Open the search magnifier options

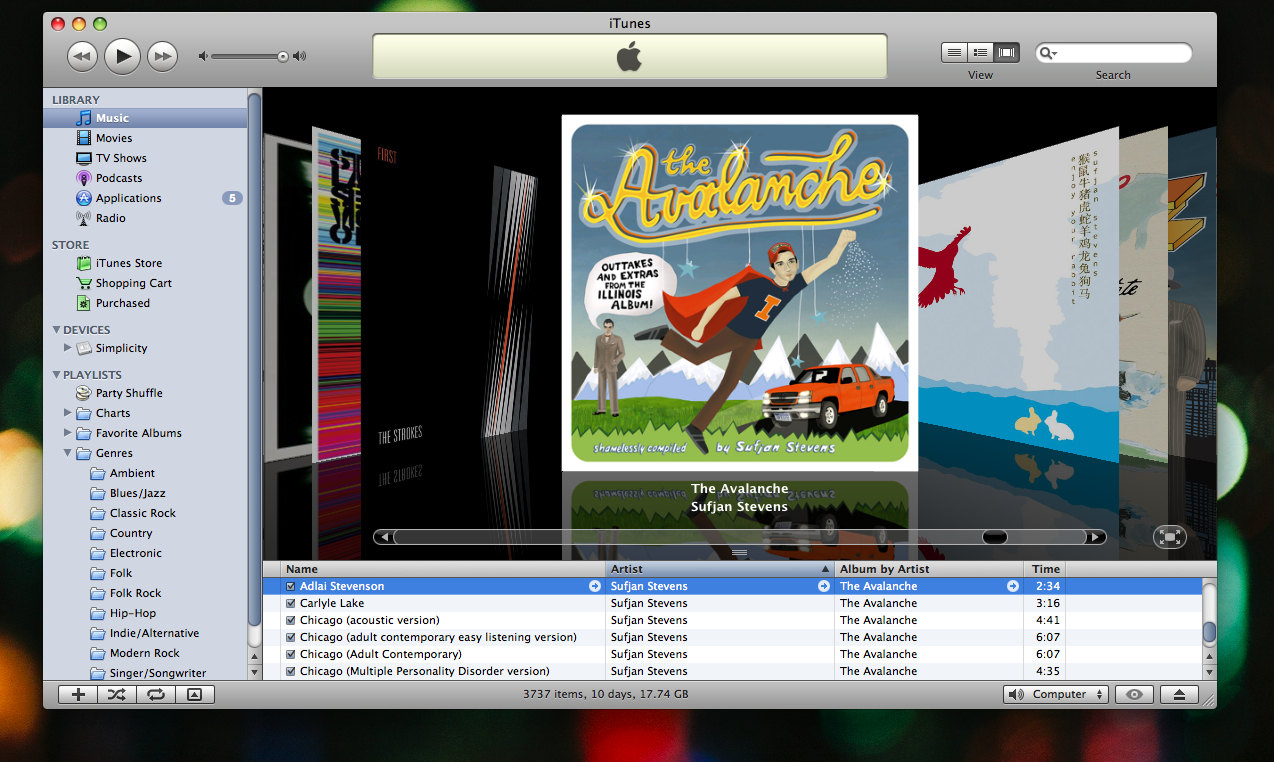[1048, 53]
